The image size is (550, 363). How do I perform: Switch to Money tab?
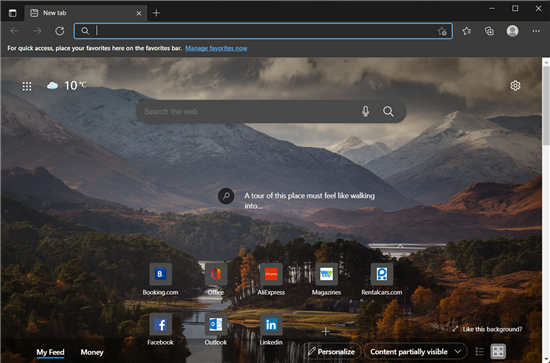tap(92, 352)
